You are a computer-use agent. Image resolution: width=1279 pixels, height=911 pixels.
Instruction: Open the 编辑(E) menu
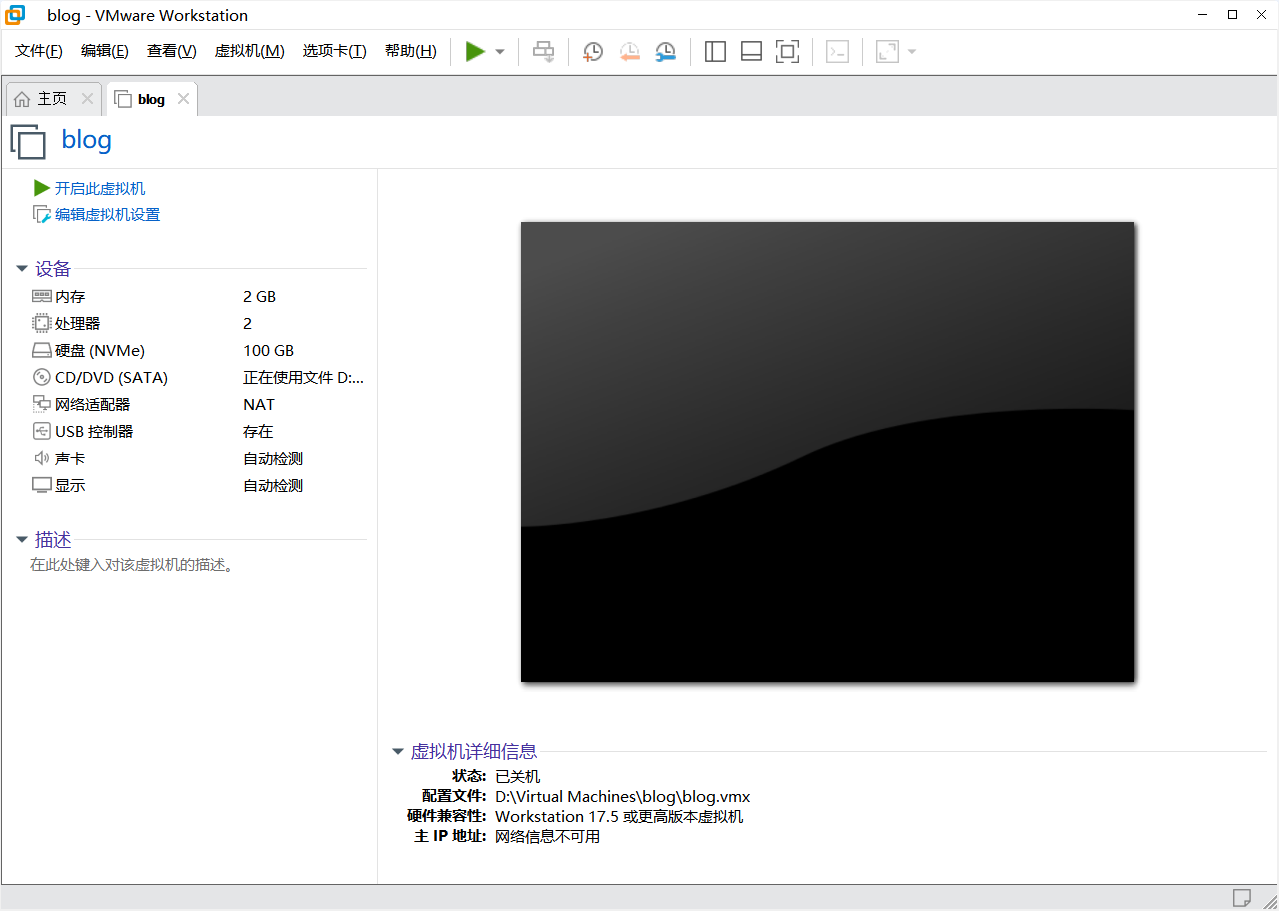point(105,51)
